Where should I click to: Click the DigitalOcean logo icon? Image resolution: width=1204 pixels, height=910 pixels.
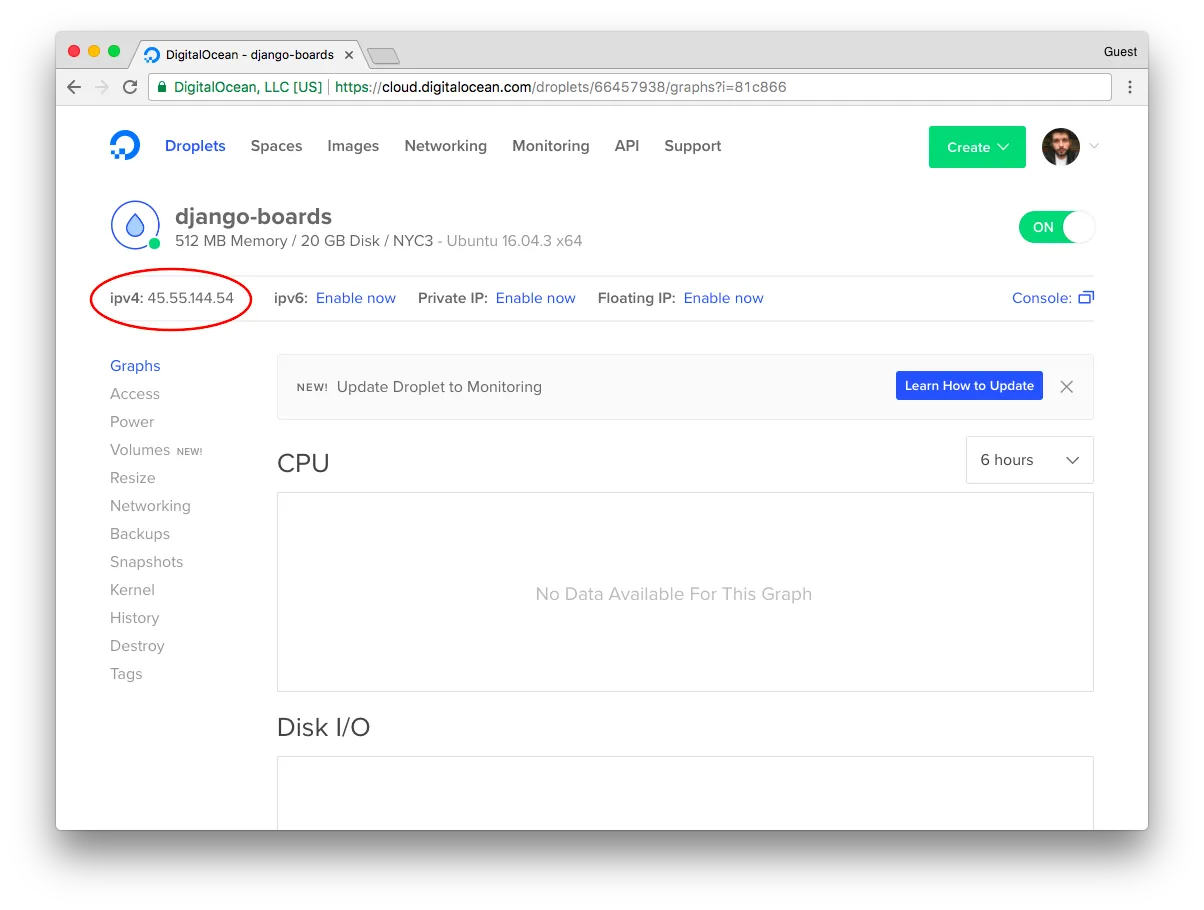(125, 146)
